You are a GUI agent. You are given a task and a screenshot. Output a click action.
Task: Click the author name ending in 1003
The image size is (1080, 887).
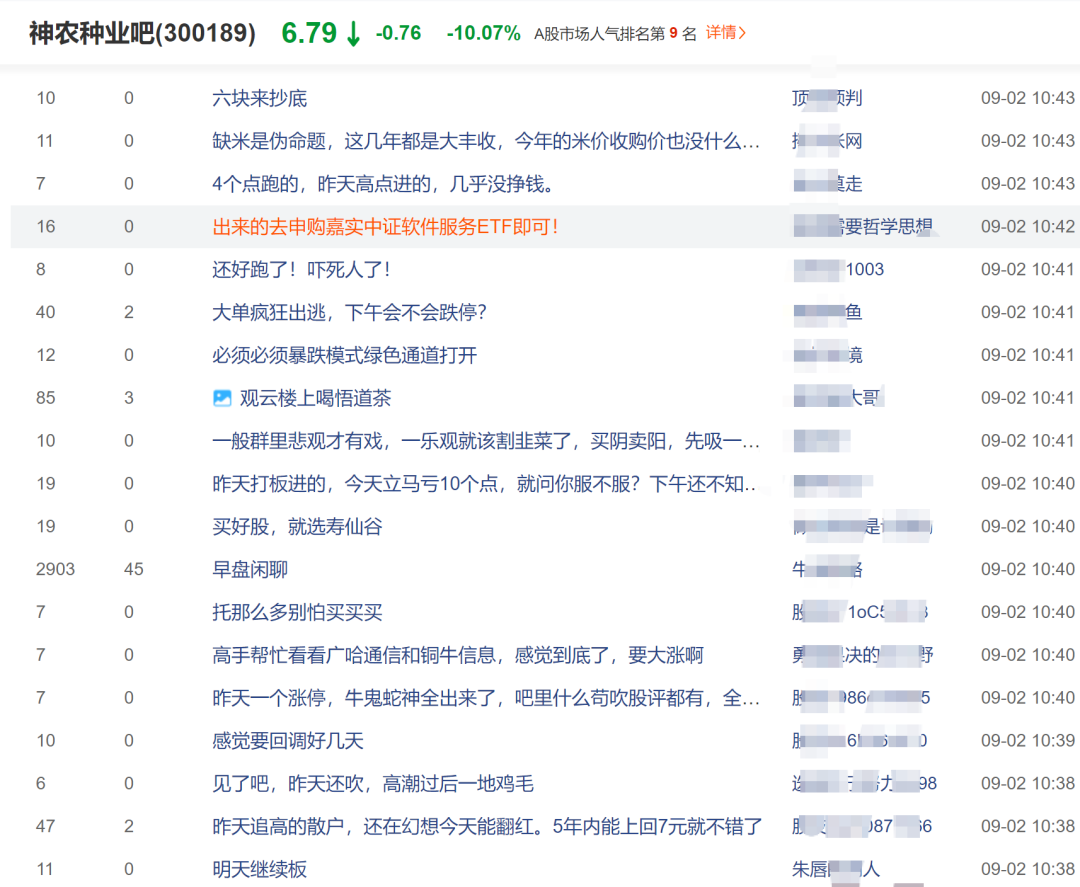(x=838, y=269)
